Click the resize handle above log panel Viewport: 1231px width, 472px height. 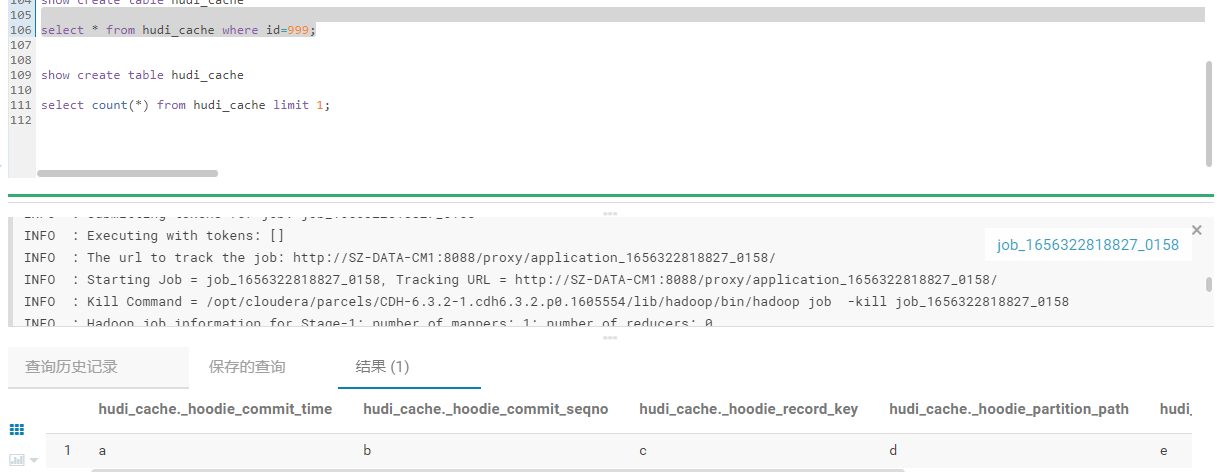610,213
